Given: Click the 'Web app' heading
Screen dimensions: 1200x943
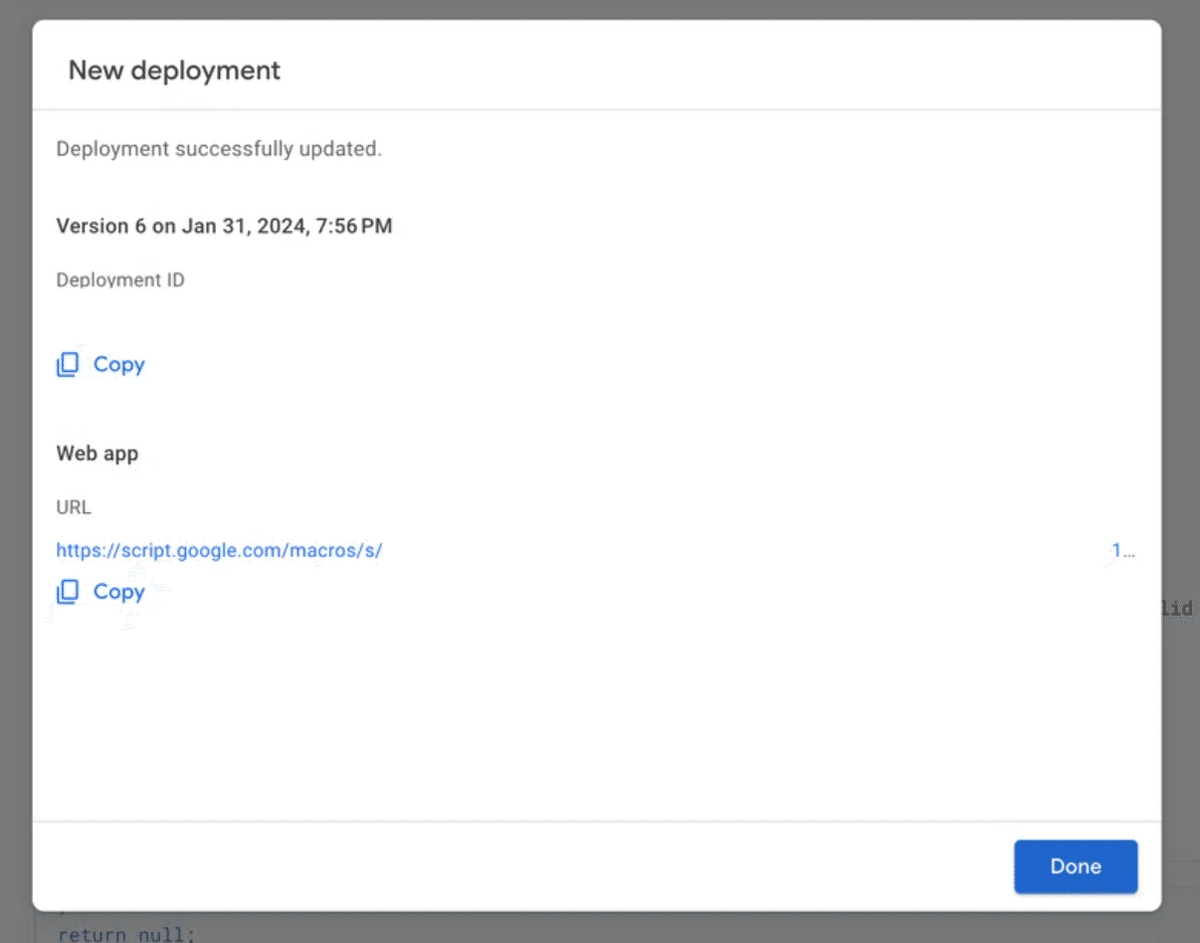Looking at the screenshot, I should (97, 453).
